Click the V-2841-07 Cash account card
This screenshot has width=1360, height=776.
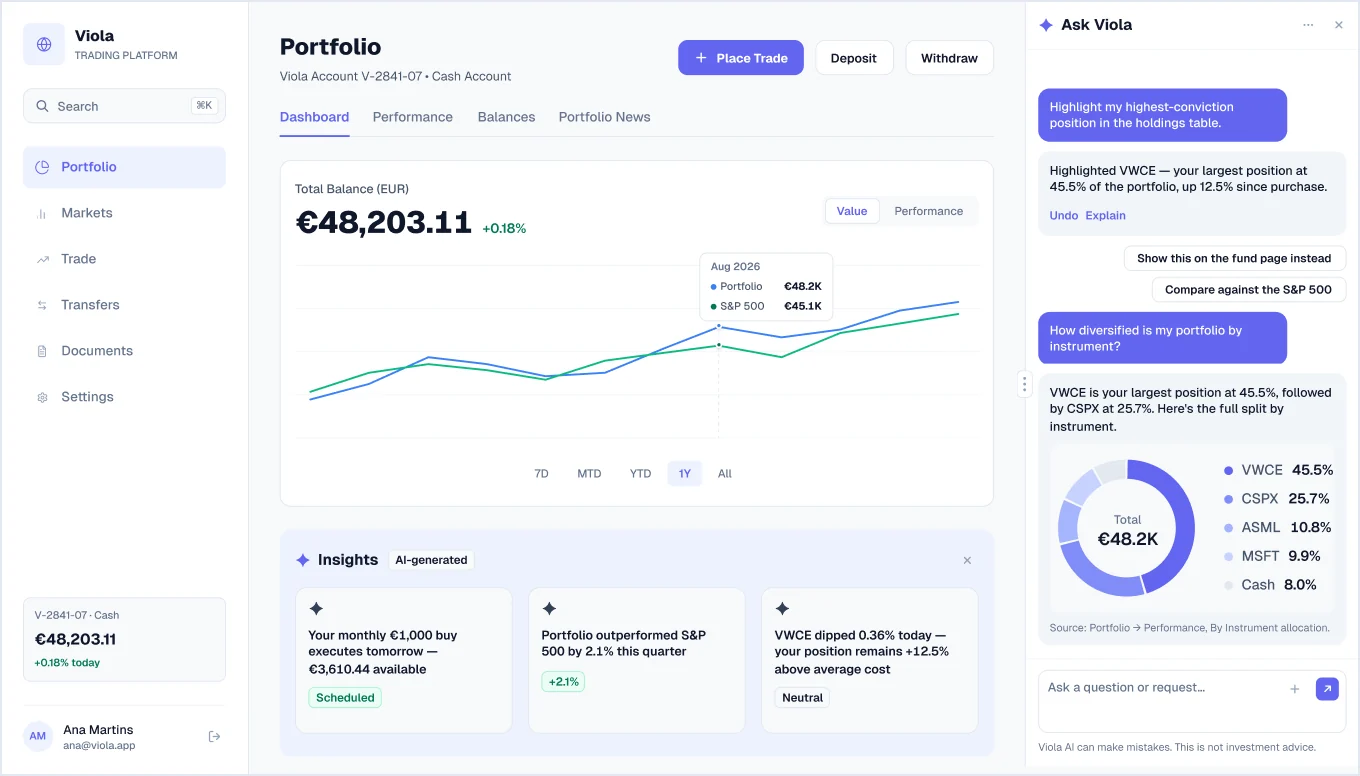pyautogui.click(x=124, y=640)
